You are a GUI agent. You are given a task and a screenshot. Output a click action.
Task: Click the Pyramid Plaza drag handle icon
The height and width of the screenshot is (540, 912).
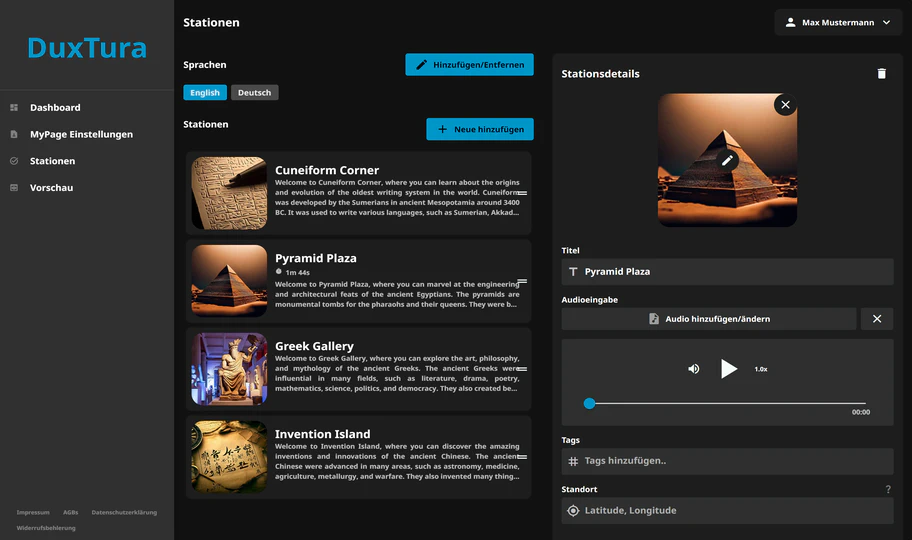coord(522,281)
